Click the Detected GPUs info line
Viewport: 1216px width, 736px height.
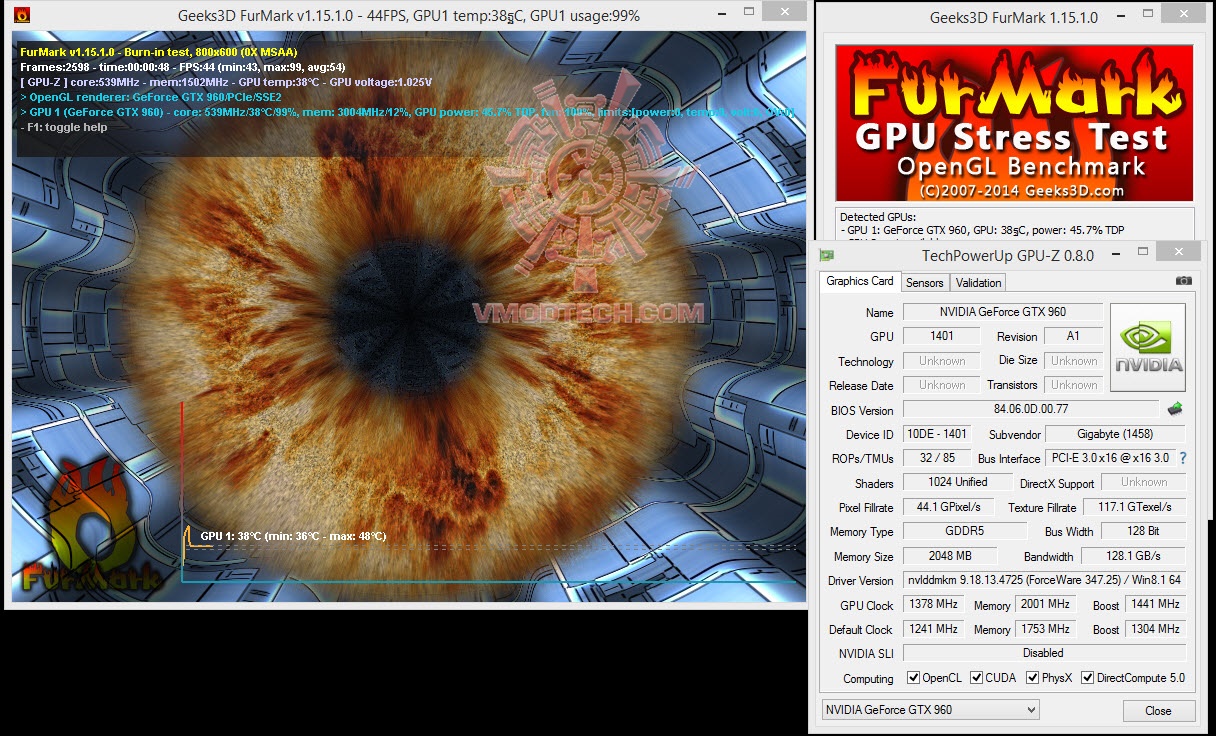(982, 229)
